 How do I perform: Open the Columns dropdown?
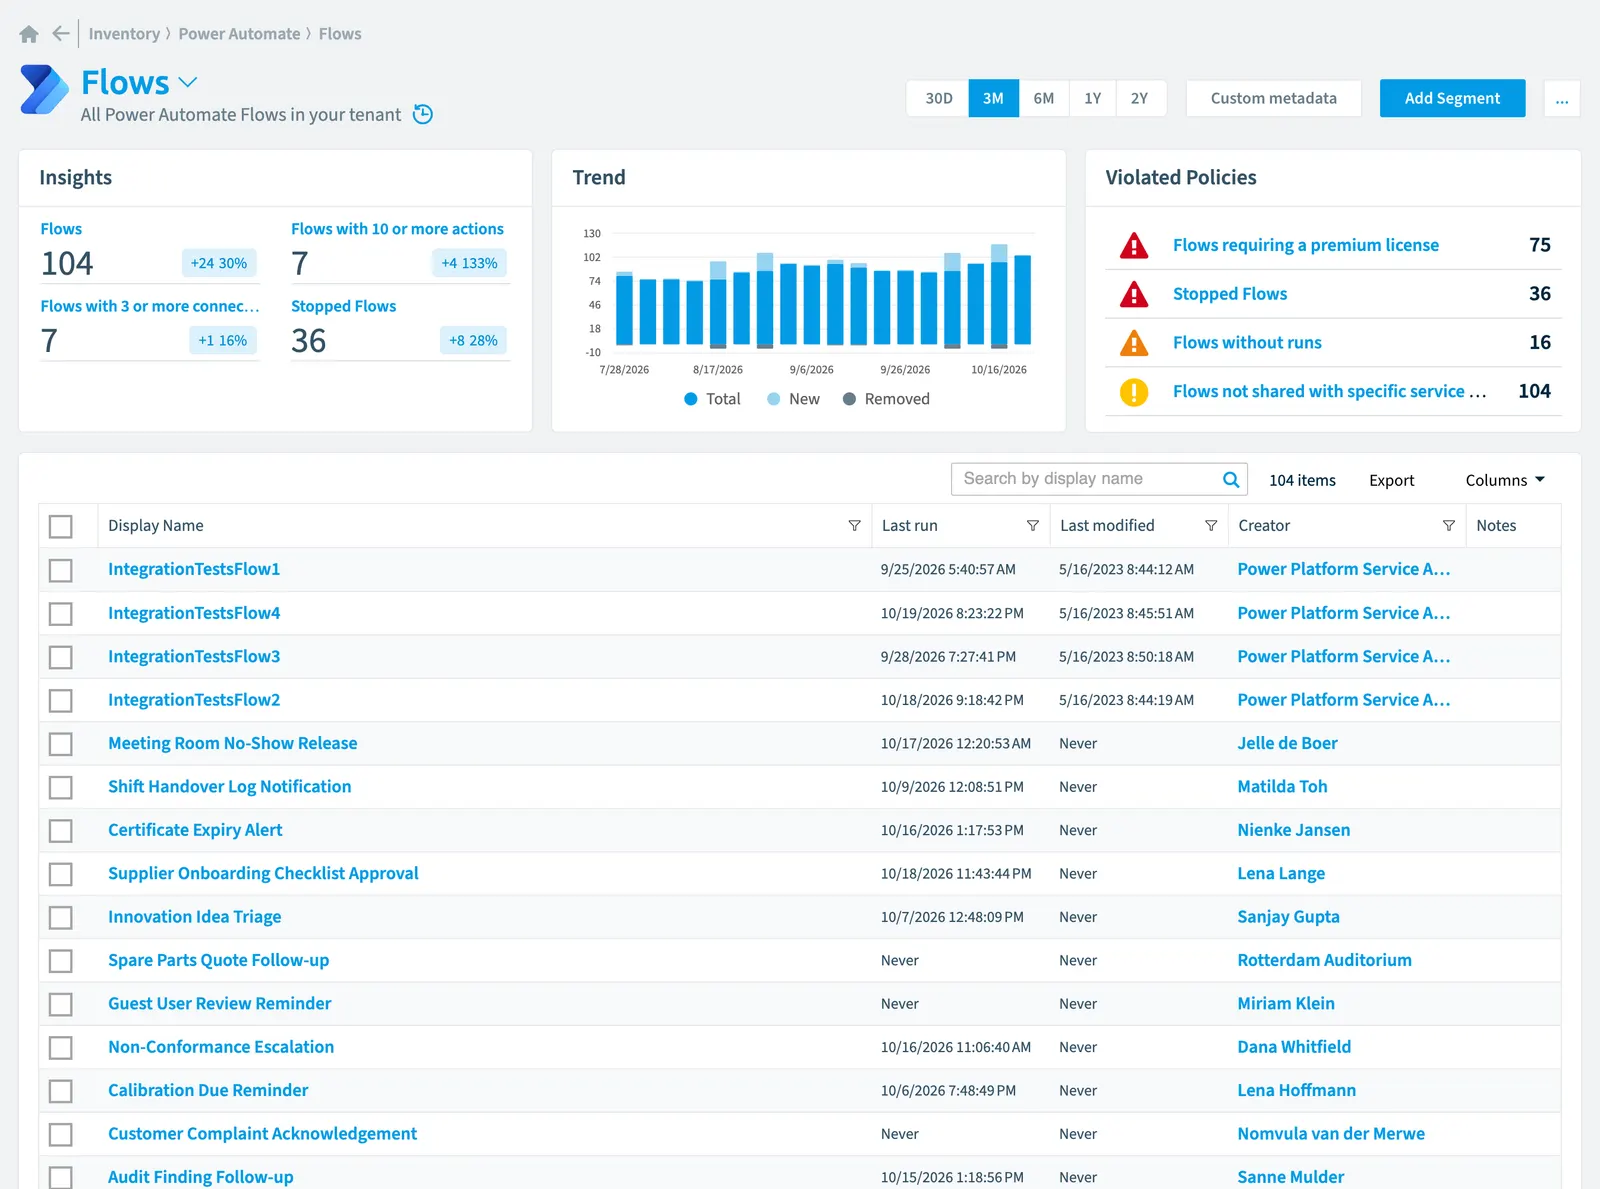(1505, 480)
